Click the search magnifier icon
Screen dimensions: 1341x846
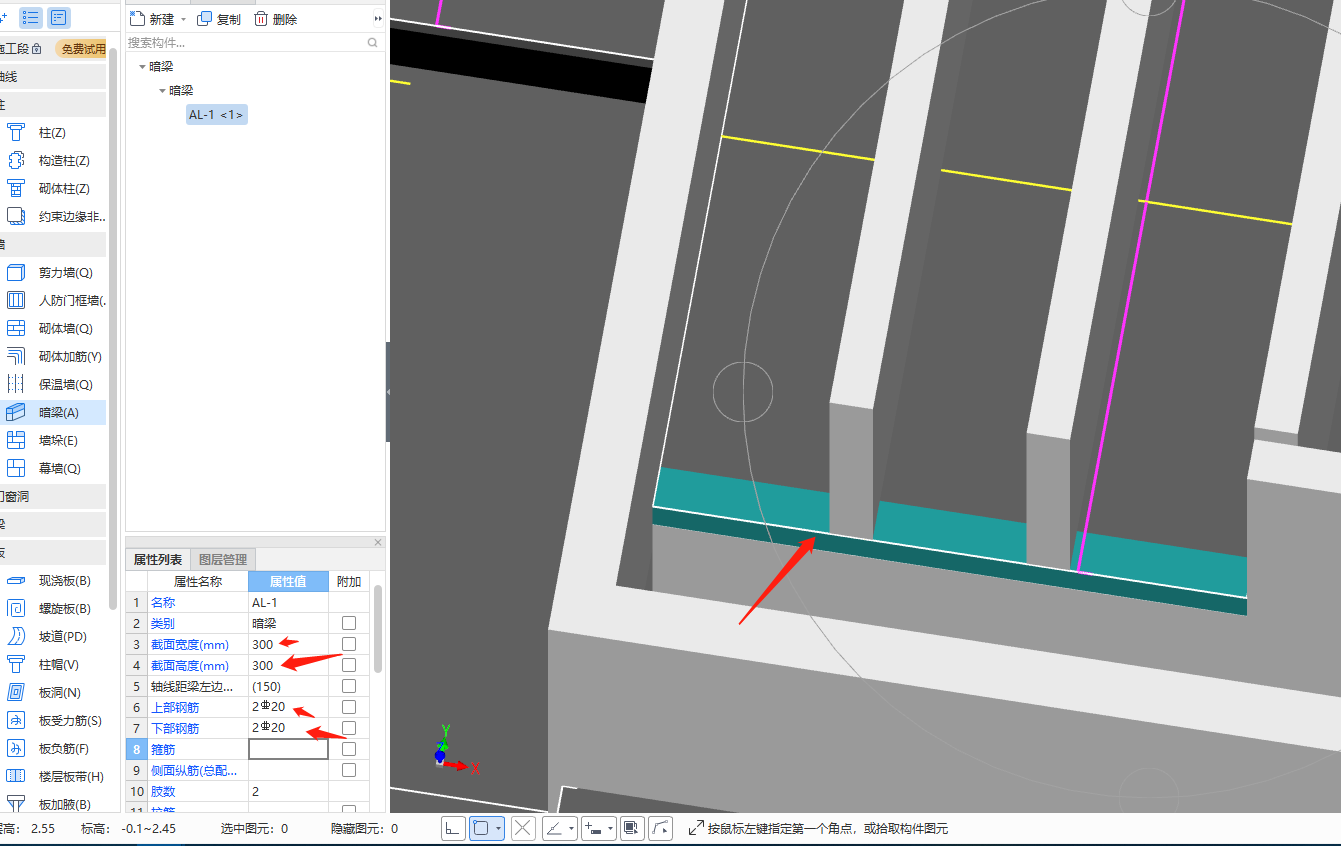coord(373,43)
